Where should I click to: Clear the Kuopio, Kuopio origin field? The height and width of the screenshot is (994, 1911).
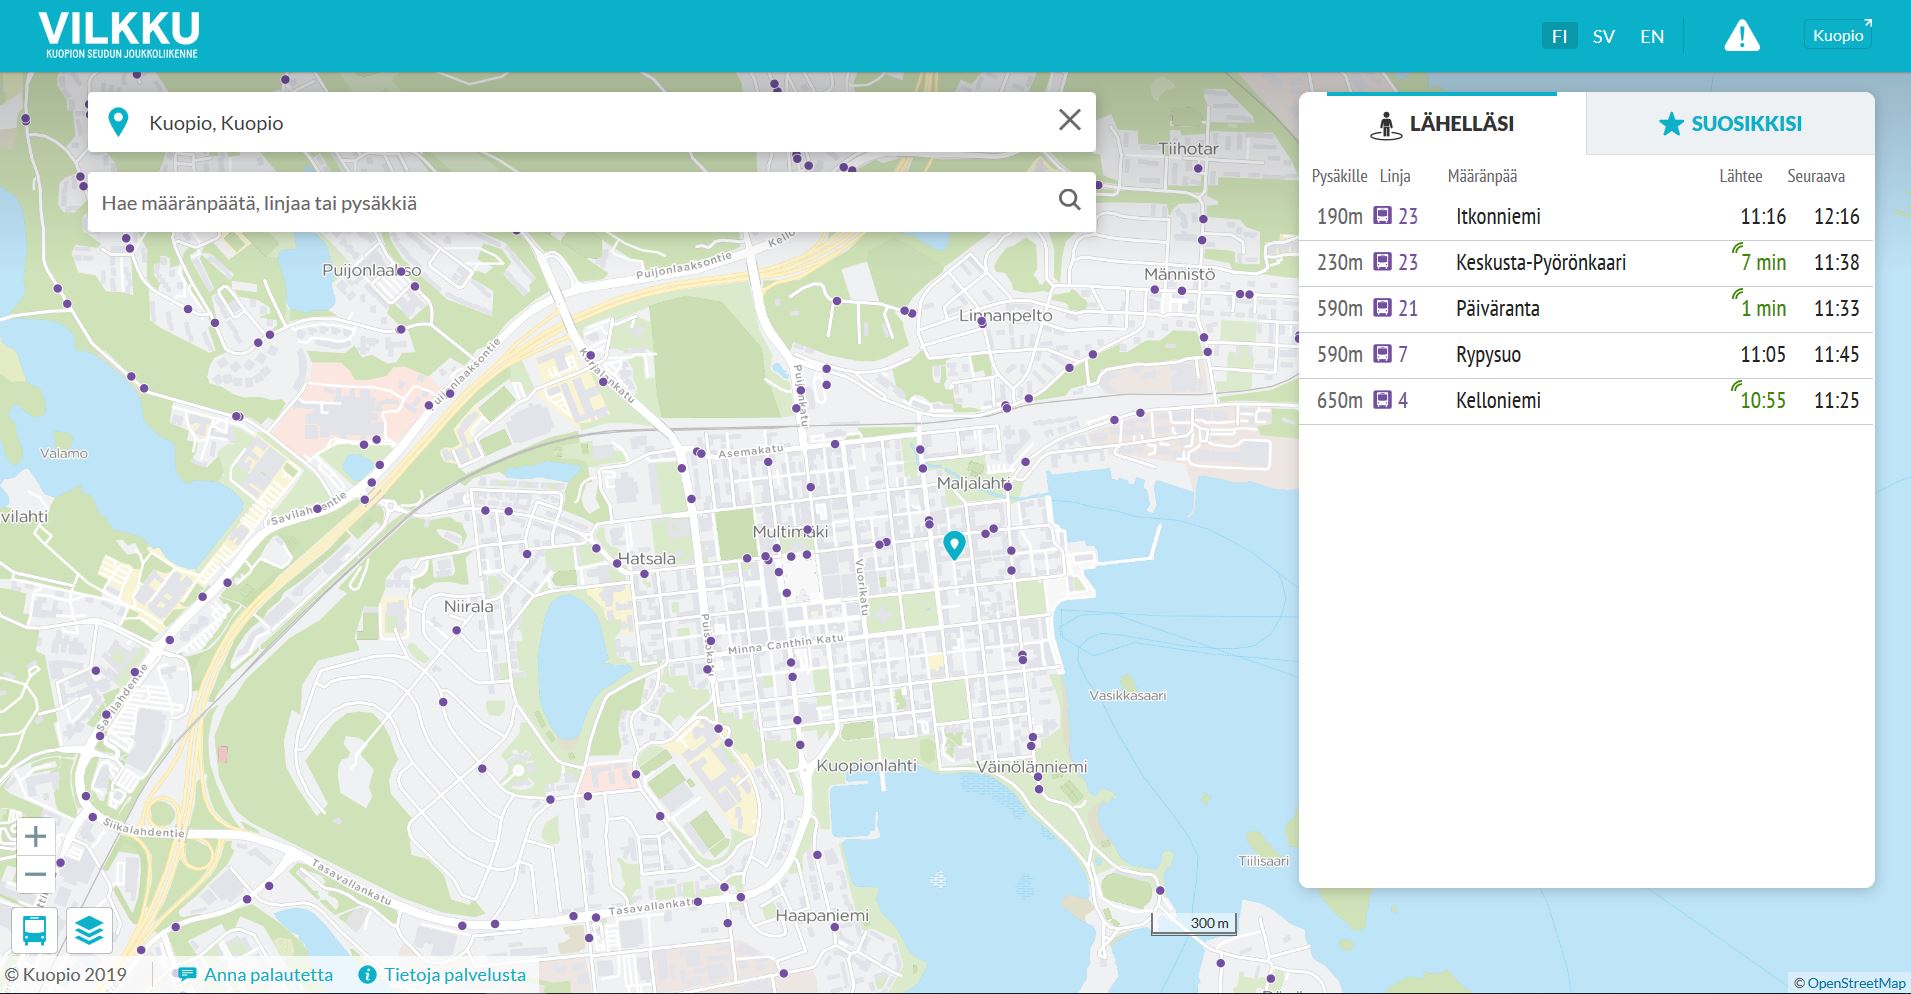[x=1069, y=121]
